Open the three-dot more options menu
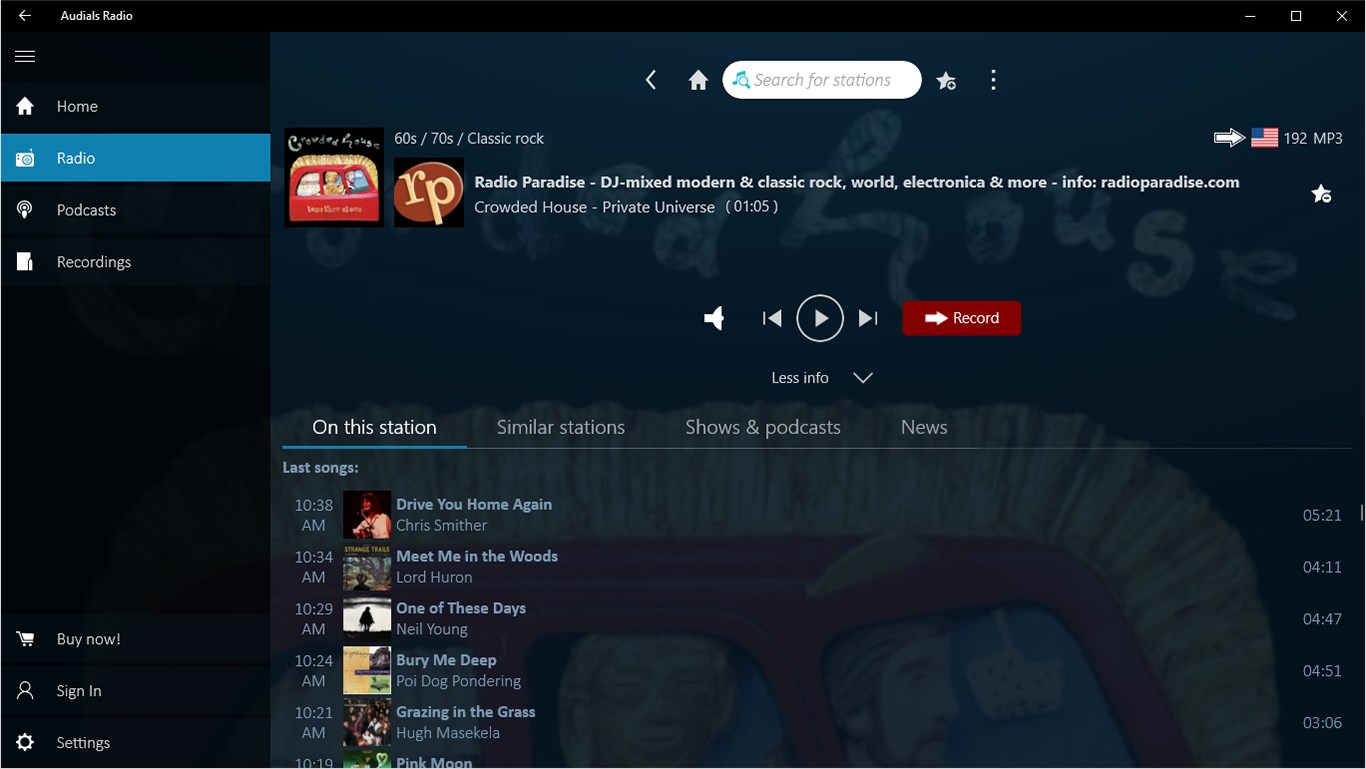This screenshot has height=769, width=1366. point(993,80)
